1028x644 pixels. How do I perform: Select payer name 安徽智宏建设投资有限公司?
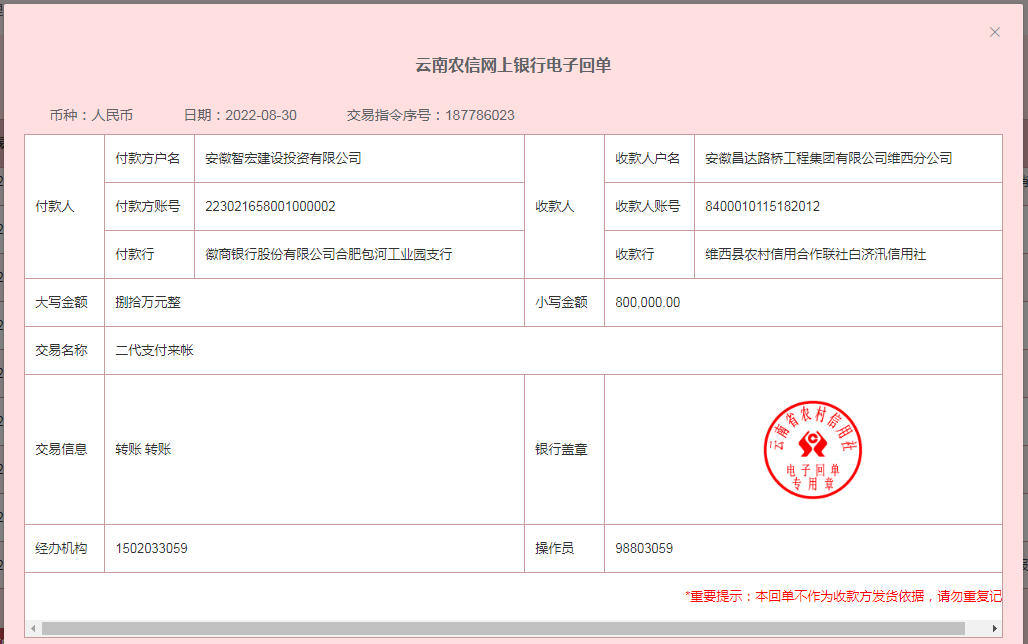(283, 158)
